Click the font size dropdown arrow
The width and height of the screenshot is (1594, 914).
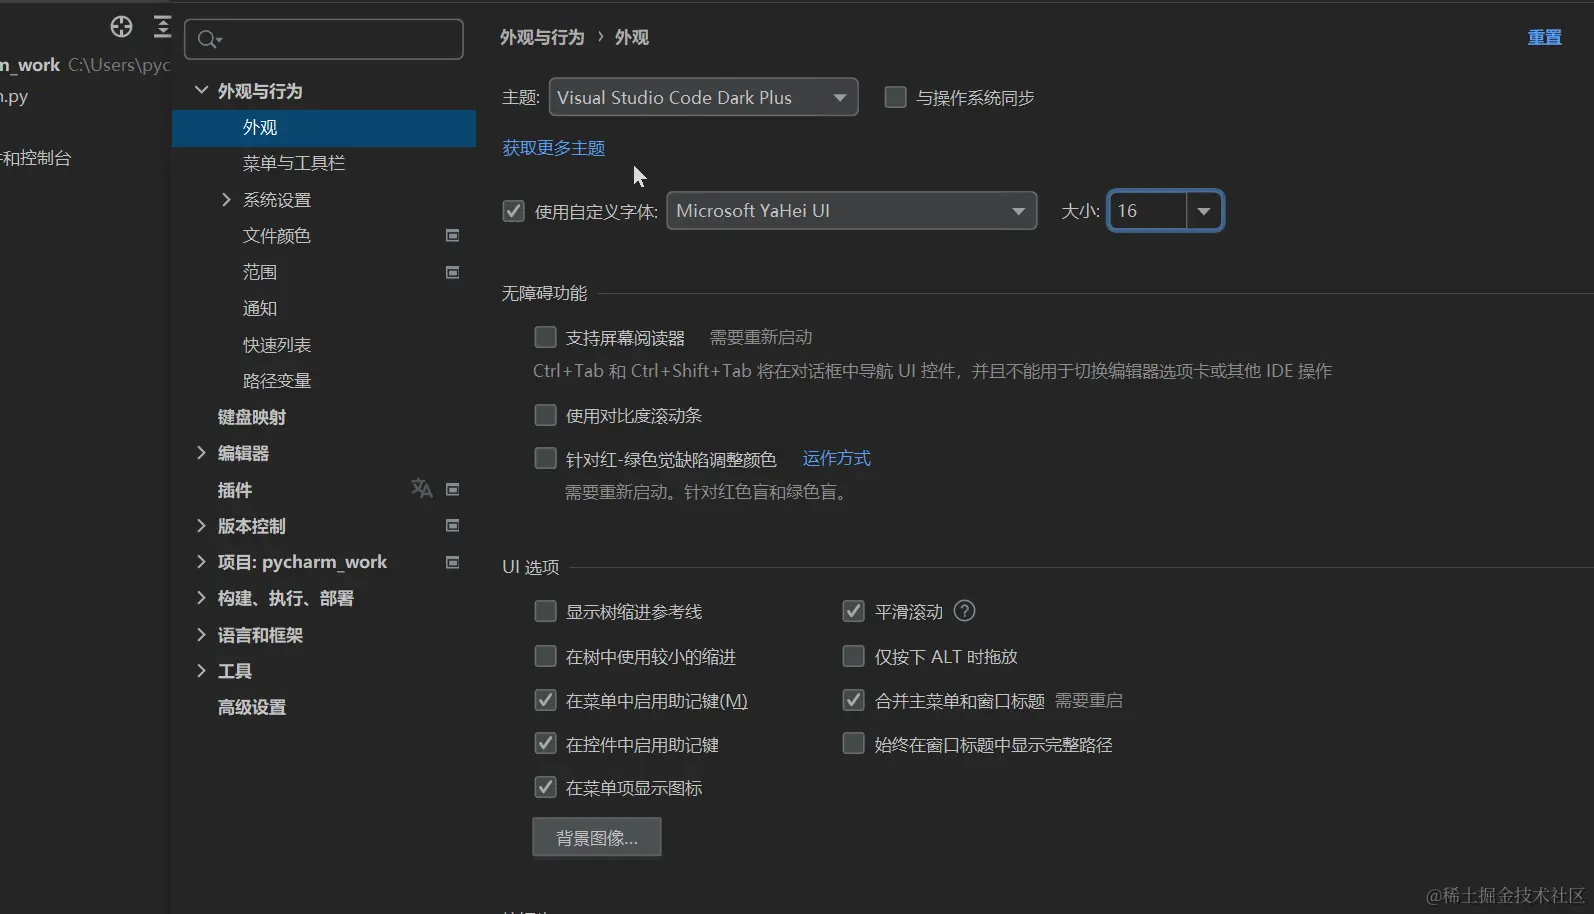[x=1204, y=211]
